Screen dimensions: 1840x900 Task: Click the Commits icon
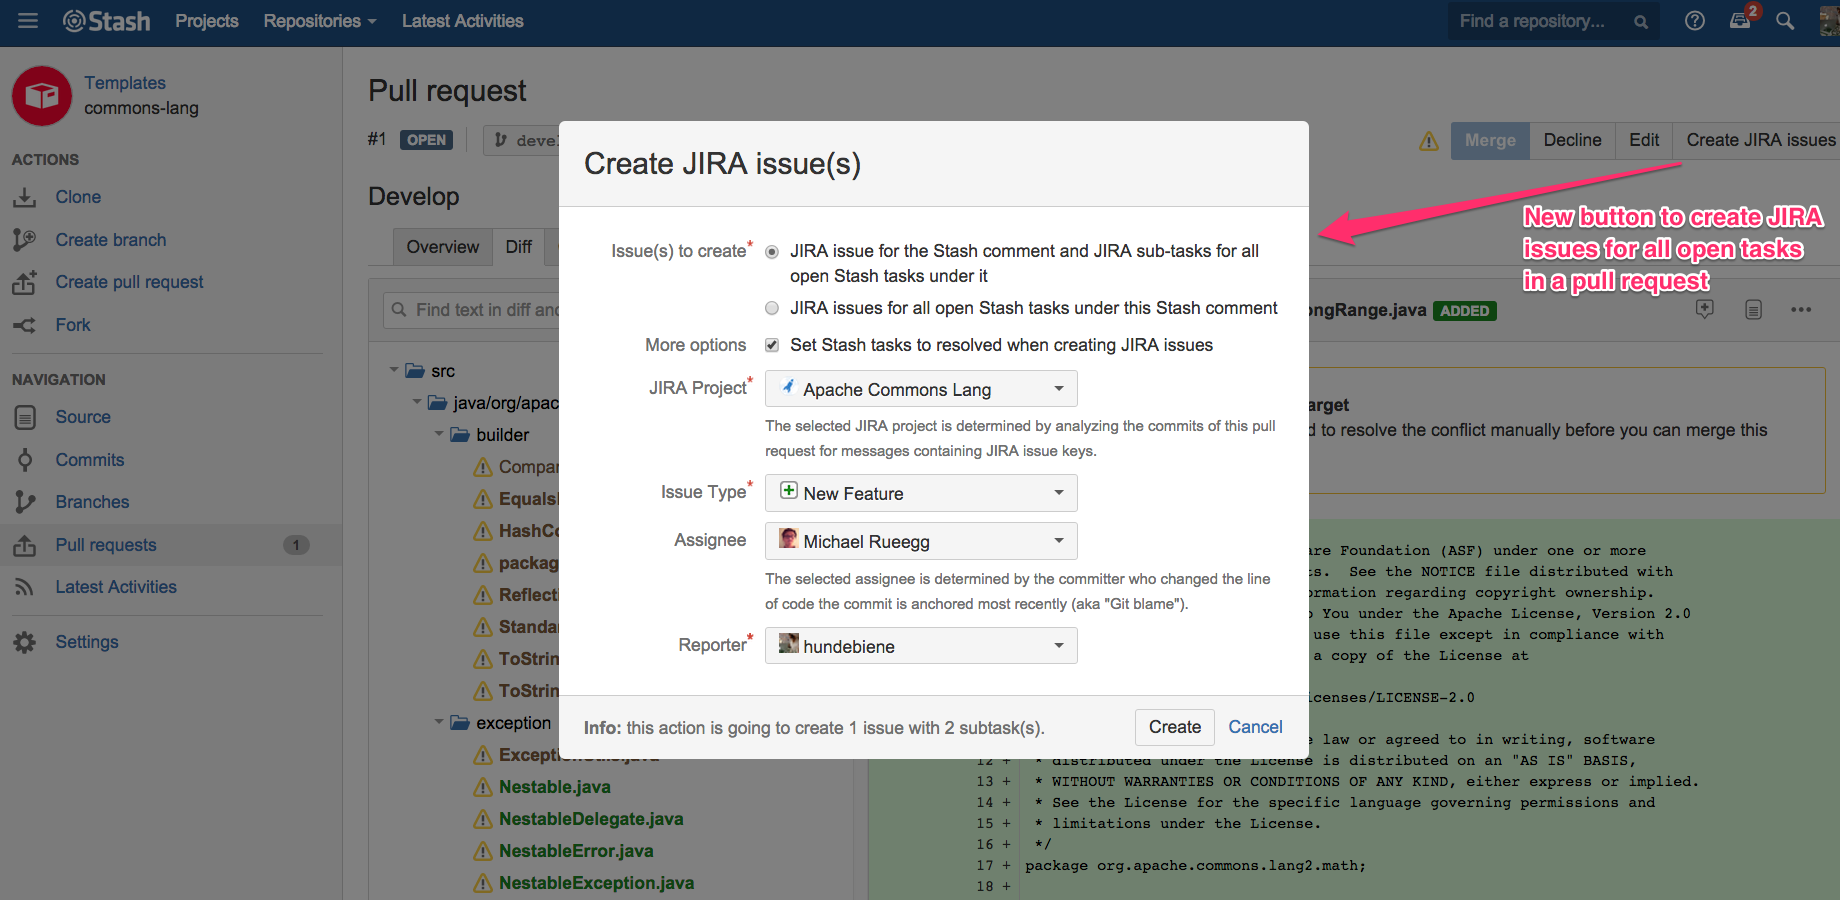[x=25, y=460]
